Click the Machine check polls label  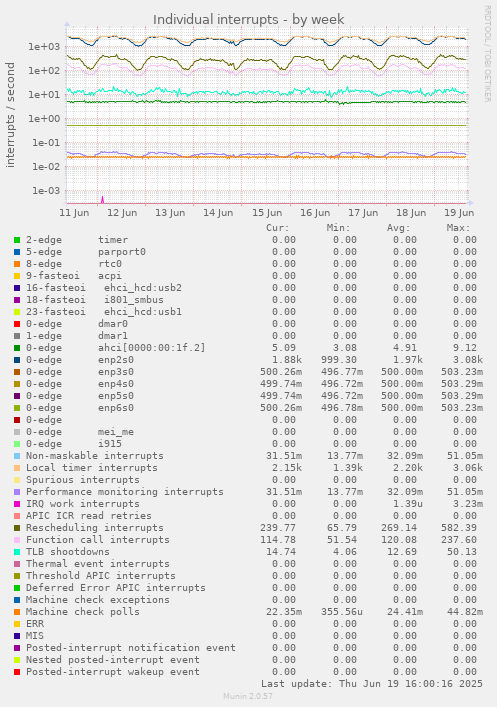pyautogui.click(x=83, y=612)
